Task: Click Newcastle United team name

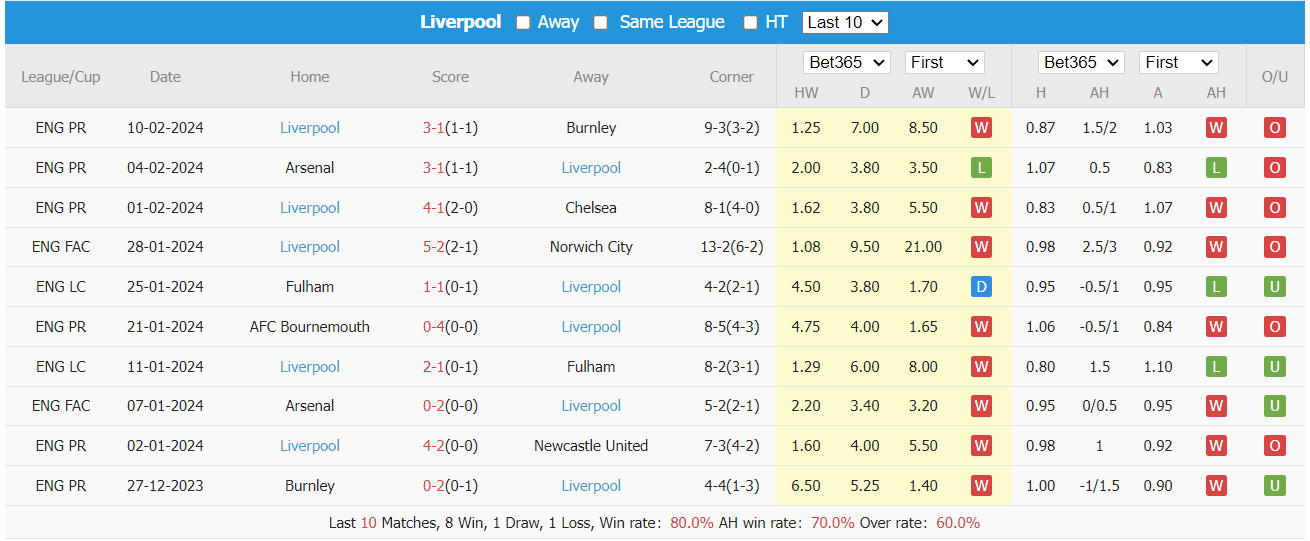Action: coord(591,446)
